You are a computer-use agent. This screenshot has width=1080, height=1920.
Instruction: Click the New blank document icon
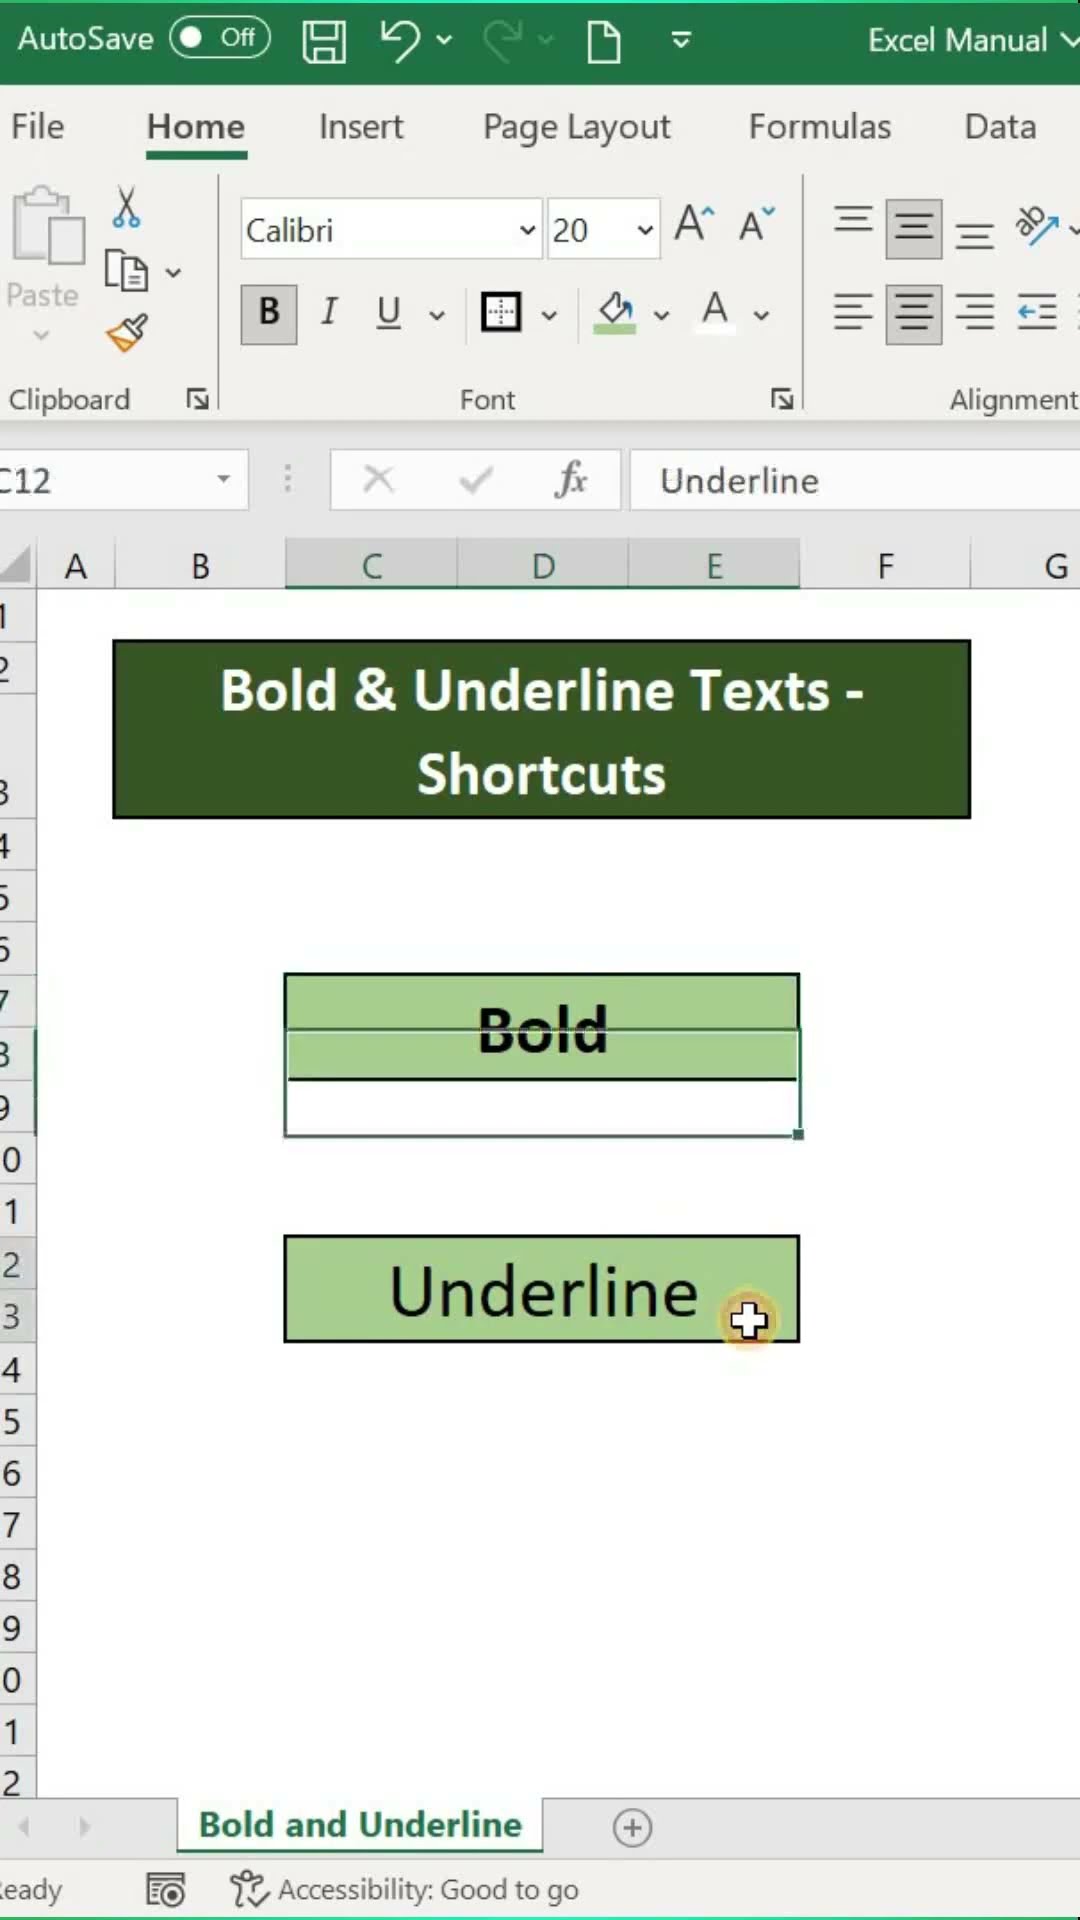click(603, 41)
